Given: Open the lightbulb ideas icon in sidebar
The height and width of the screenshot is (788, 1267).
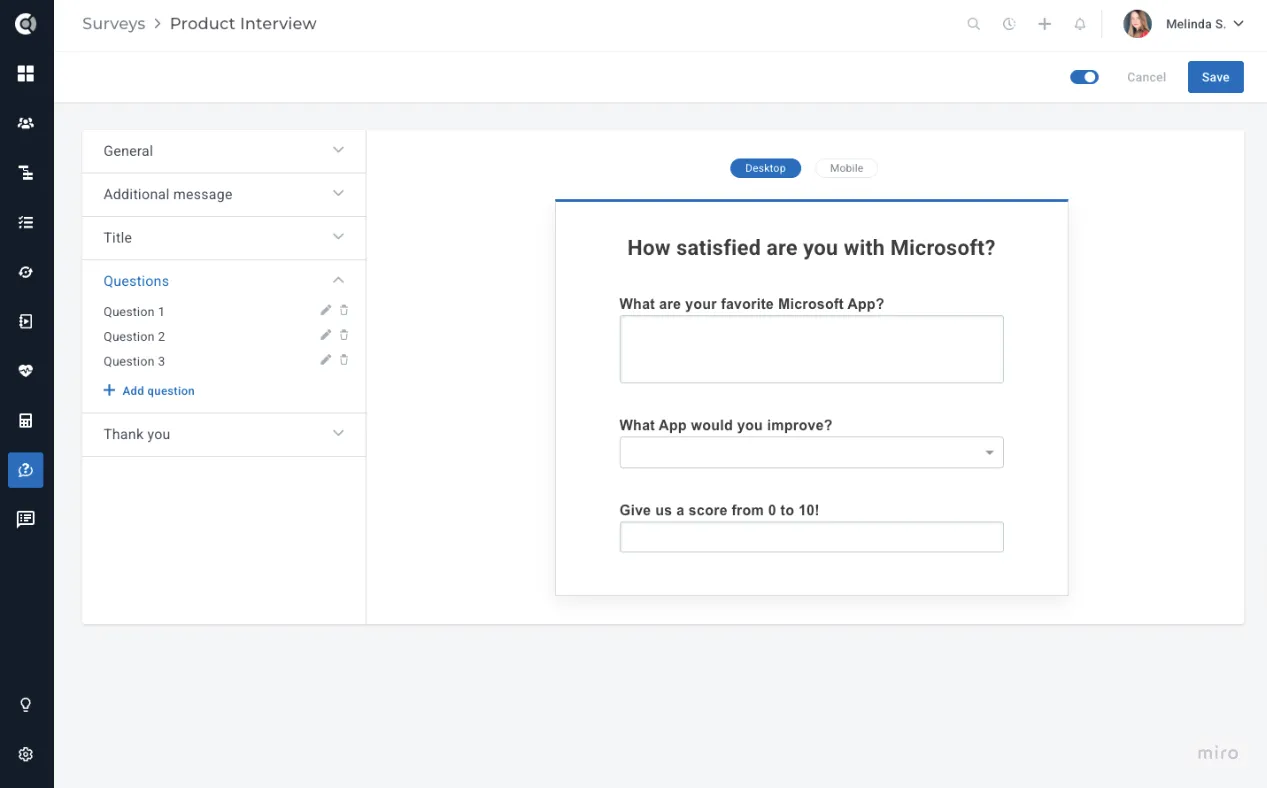Looking at the screenshot, I should [26, 705].
